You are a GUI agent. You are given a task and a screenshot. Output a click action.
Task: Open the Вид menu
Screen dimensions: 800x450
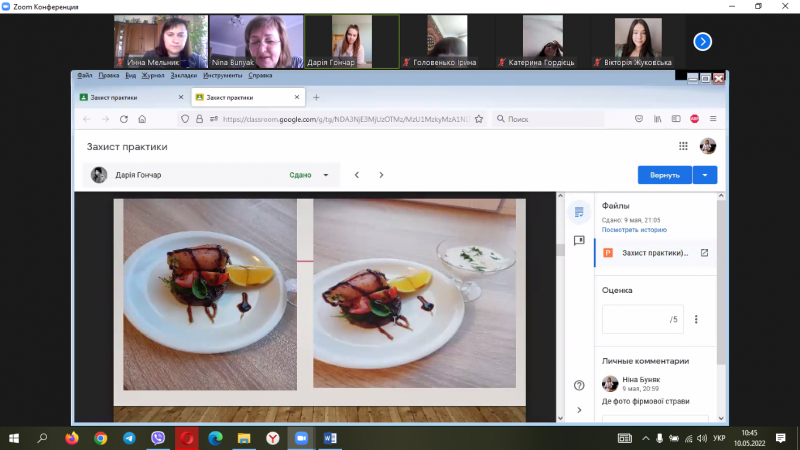(131, 76)
